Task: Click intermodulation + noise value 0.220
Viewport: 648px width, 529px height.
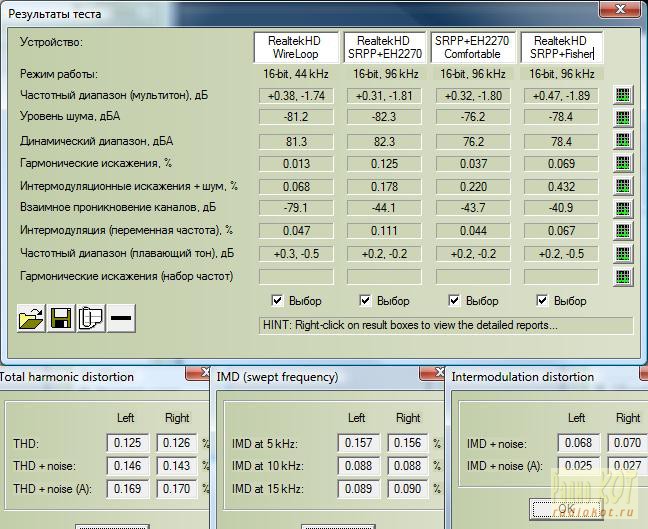Action: (473, 187)
